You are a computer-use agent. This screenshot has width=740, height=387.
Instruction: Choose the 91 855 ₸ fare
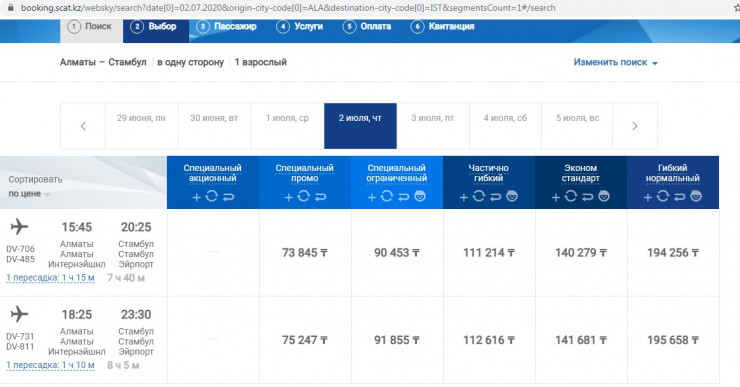pyautogui.click(x=397, y=340)
